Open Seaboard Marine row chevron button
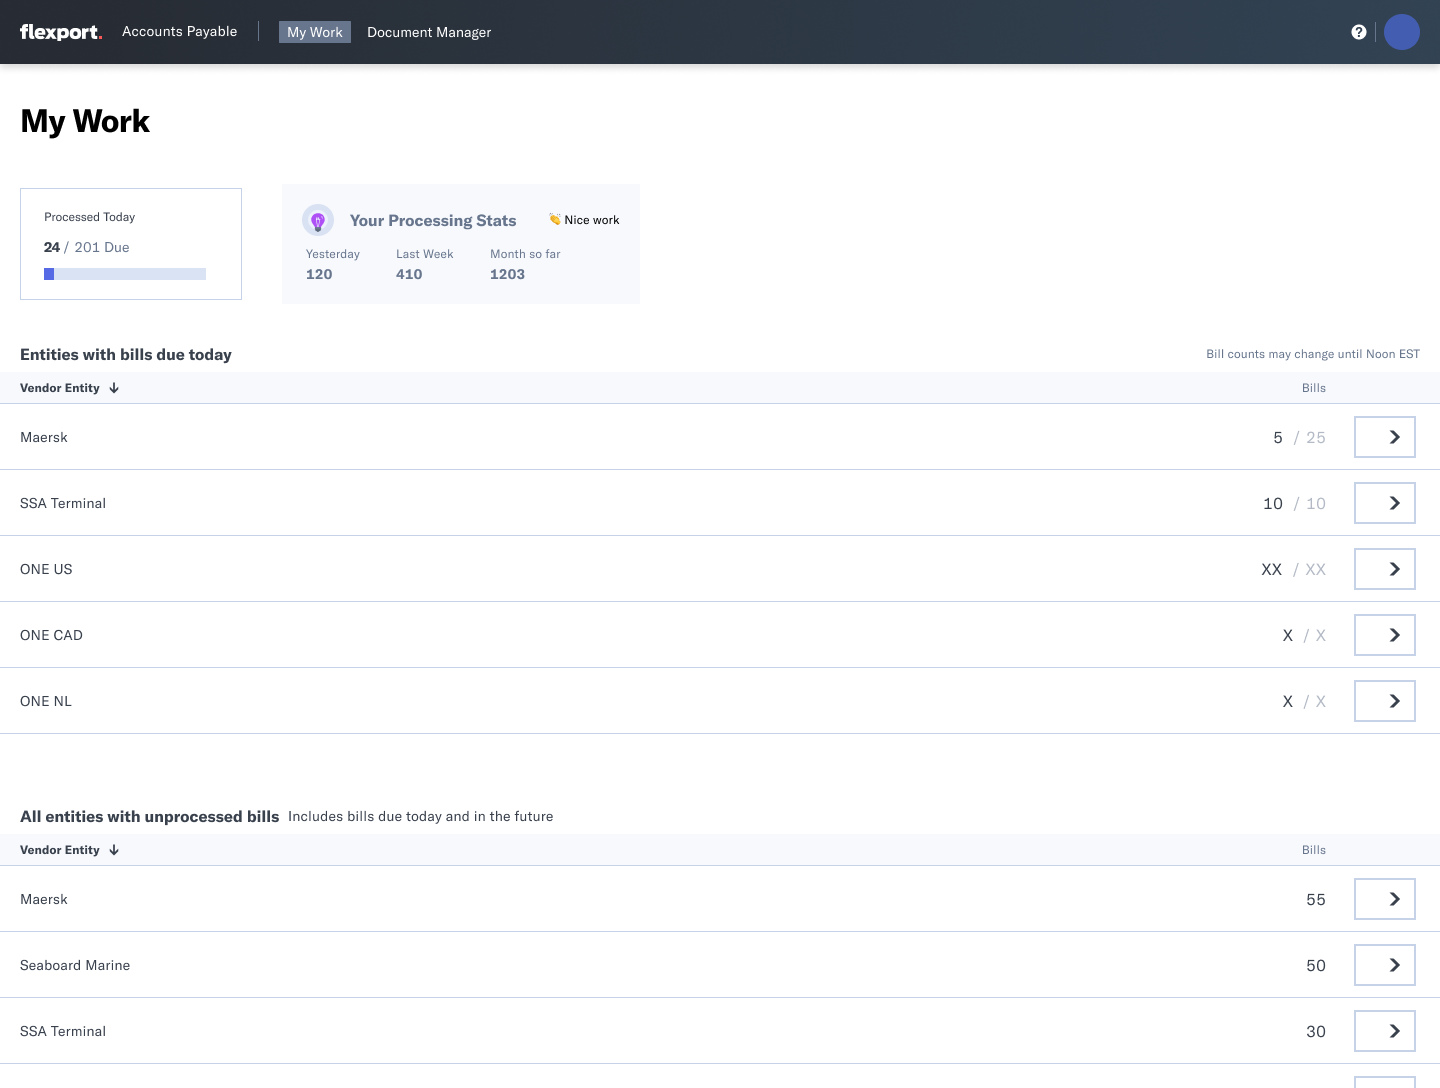This screenshot has width=1440, height=1088. click(1385, 965)
